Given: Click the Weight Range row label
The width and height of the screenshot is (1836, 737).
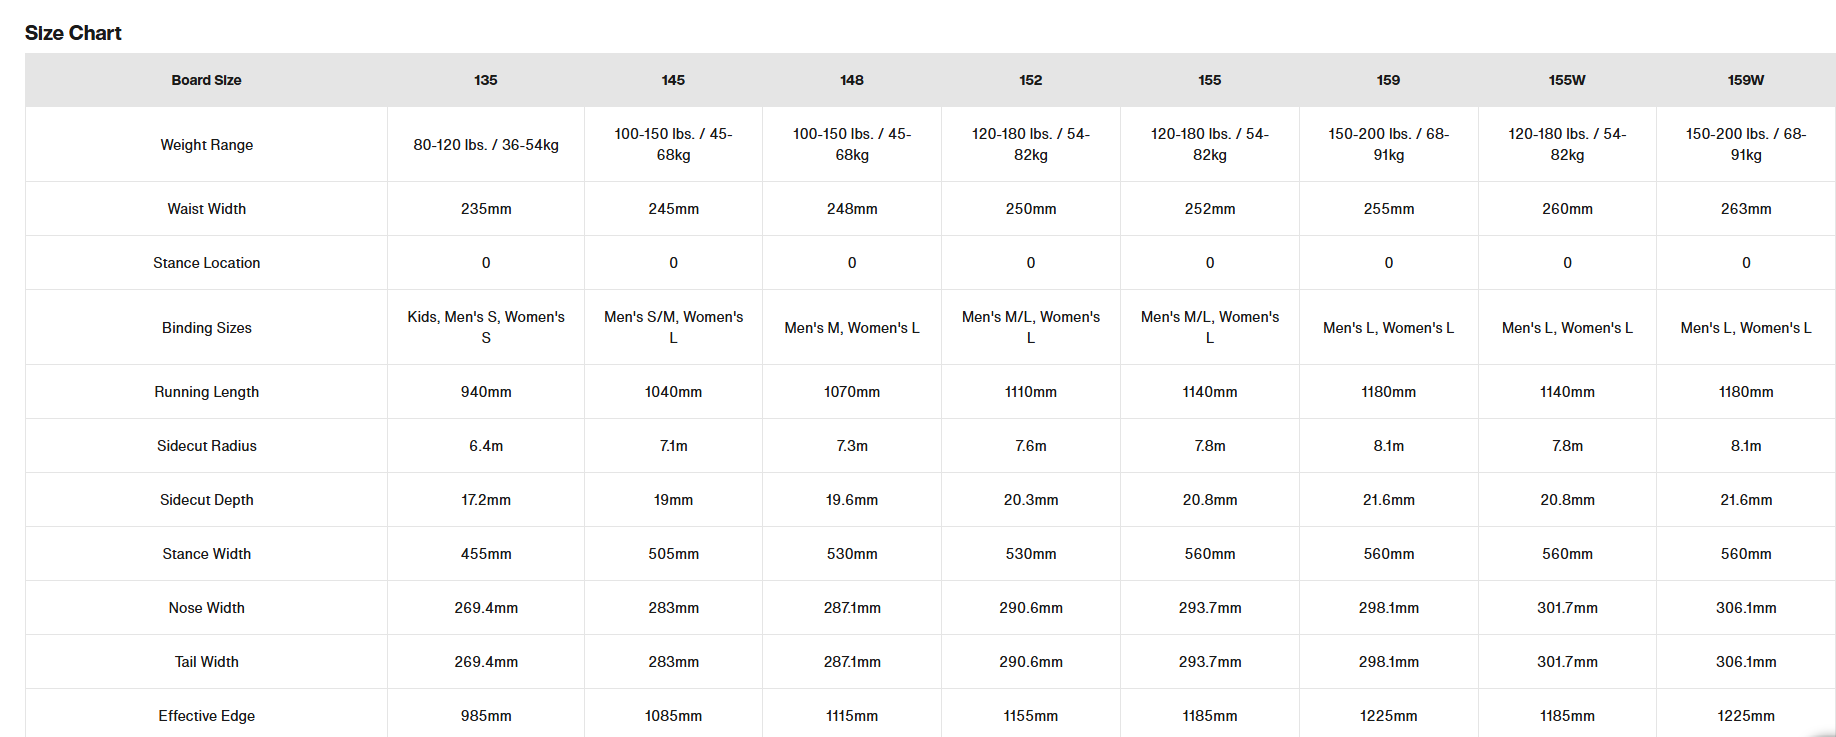Looking at the screenshot, I should pos(207,145).
